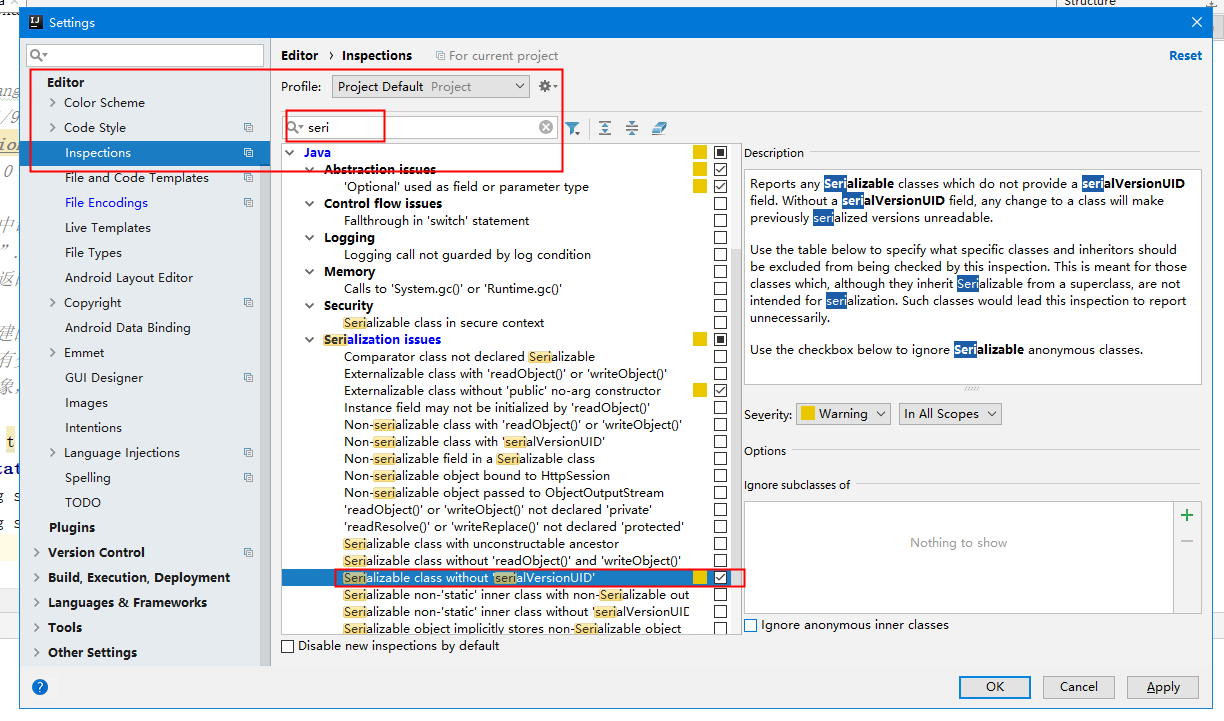Click the Apply button

pos(1163,687)
